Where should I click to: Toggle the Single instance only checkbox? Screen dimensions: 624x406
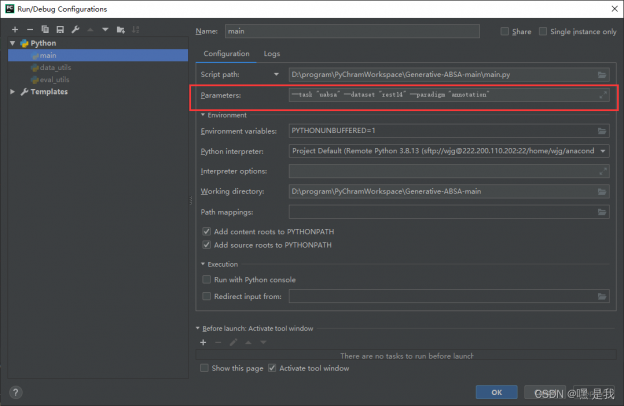[x=543, y=32]
